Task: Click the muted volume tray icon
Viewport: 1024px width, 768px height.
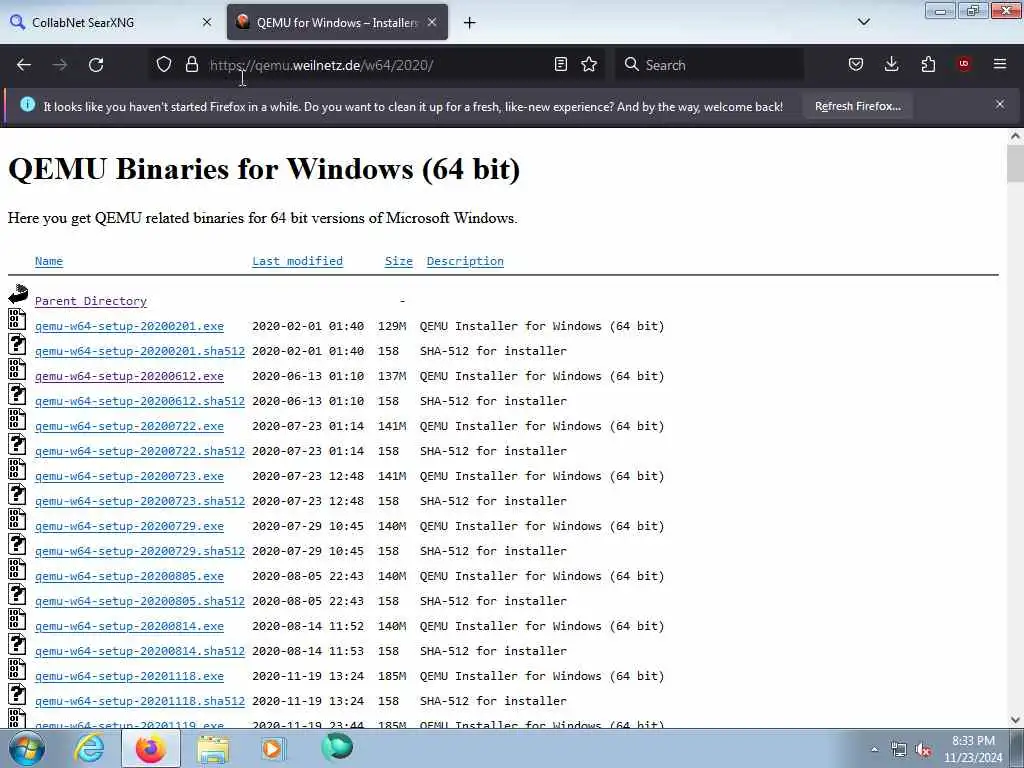Action: [924, 750]
